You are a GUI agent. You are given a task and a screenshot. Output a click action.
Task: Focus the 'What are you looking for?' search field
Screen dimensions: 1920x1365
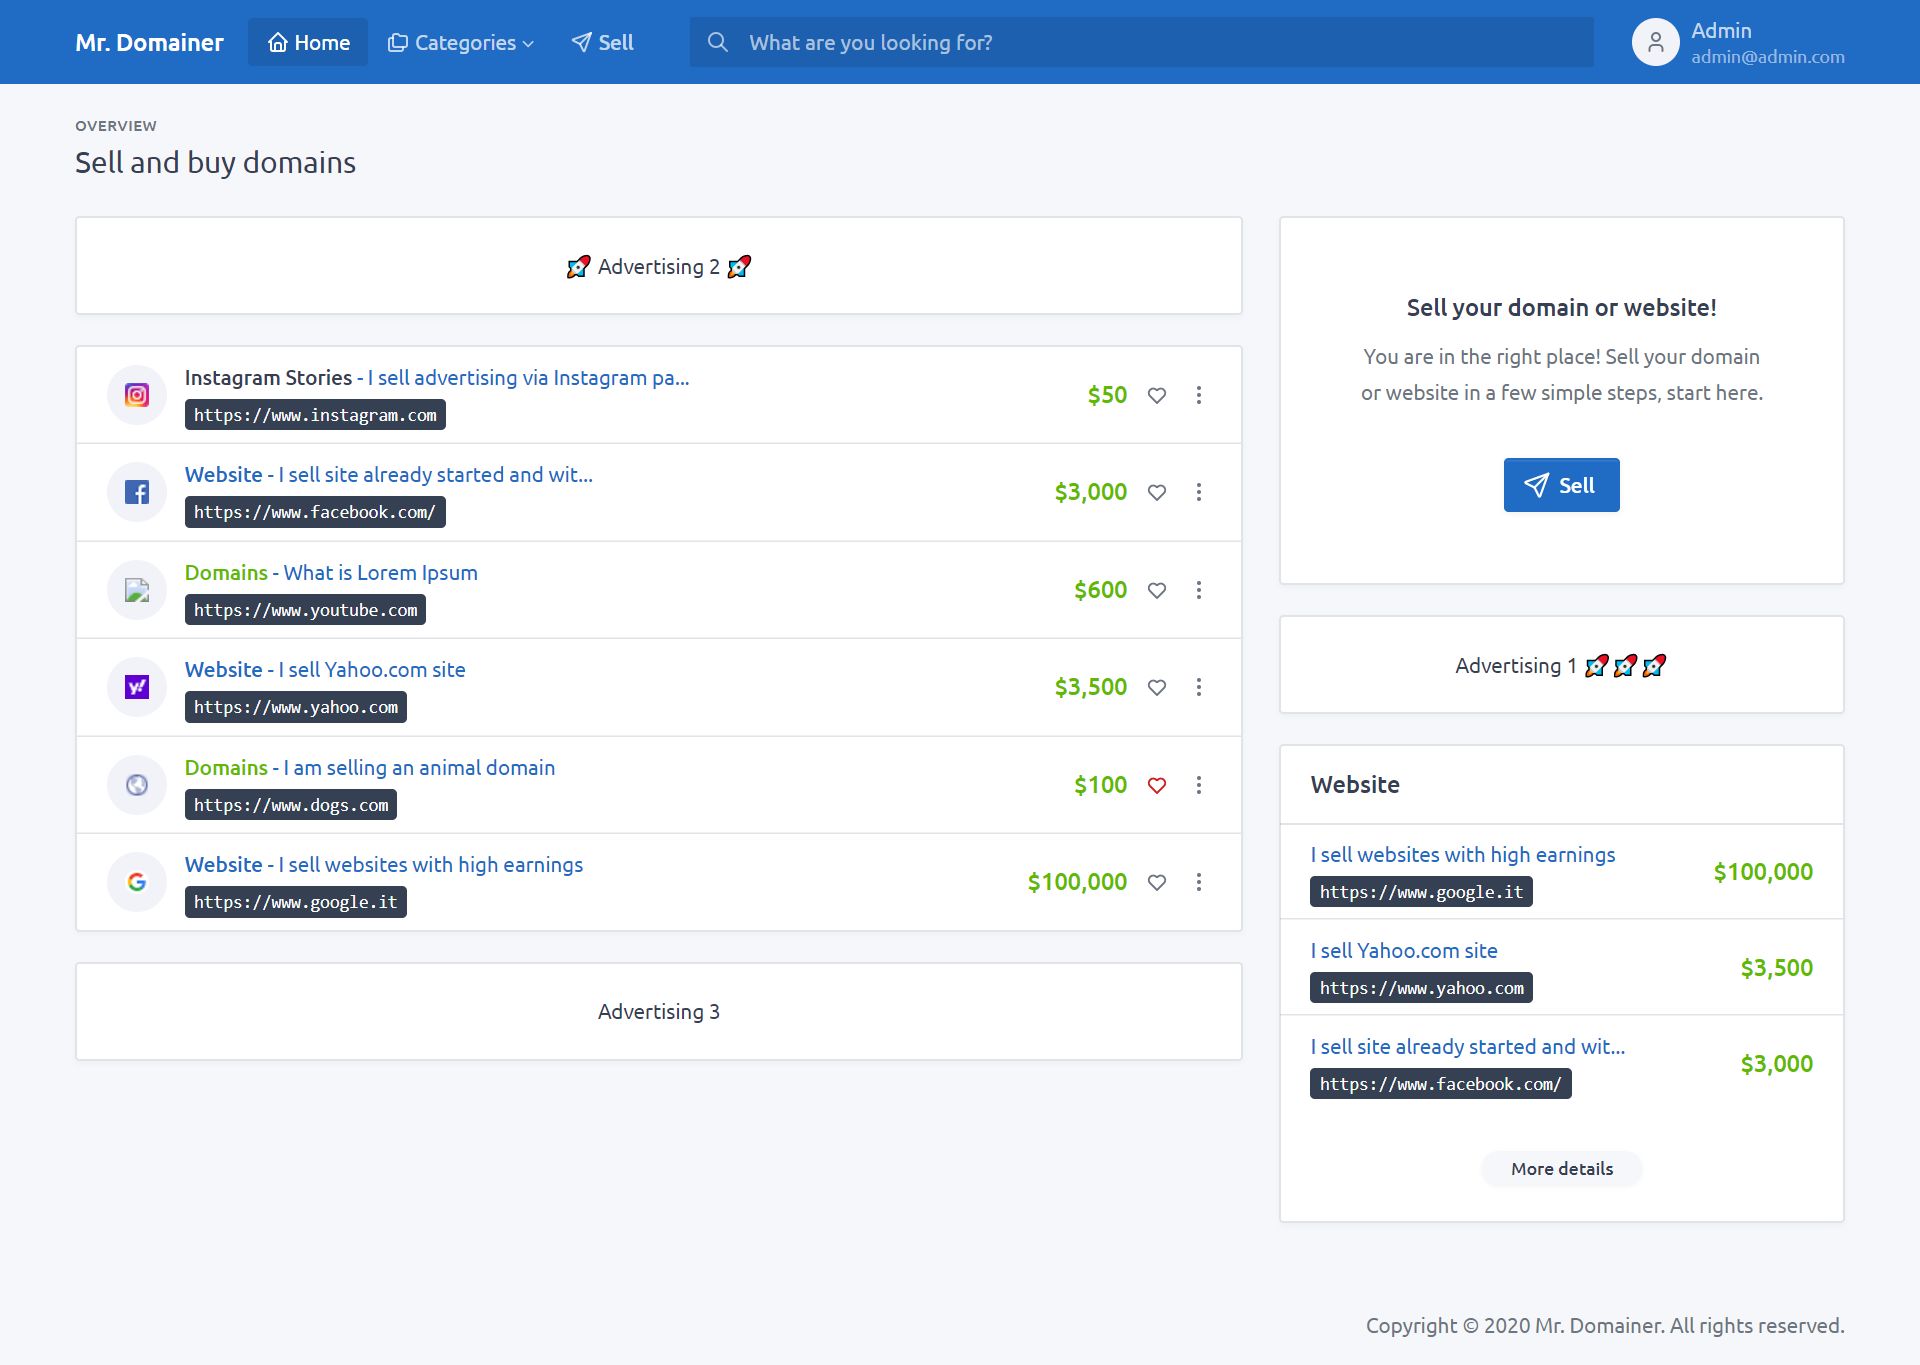click(1160, 43)
